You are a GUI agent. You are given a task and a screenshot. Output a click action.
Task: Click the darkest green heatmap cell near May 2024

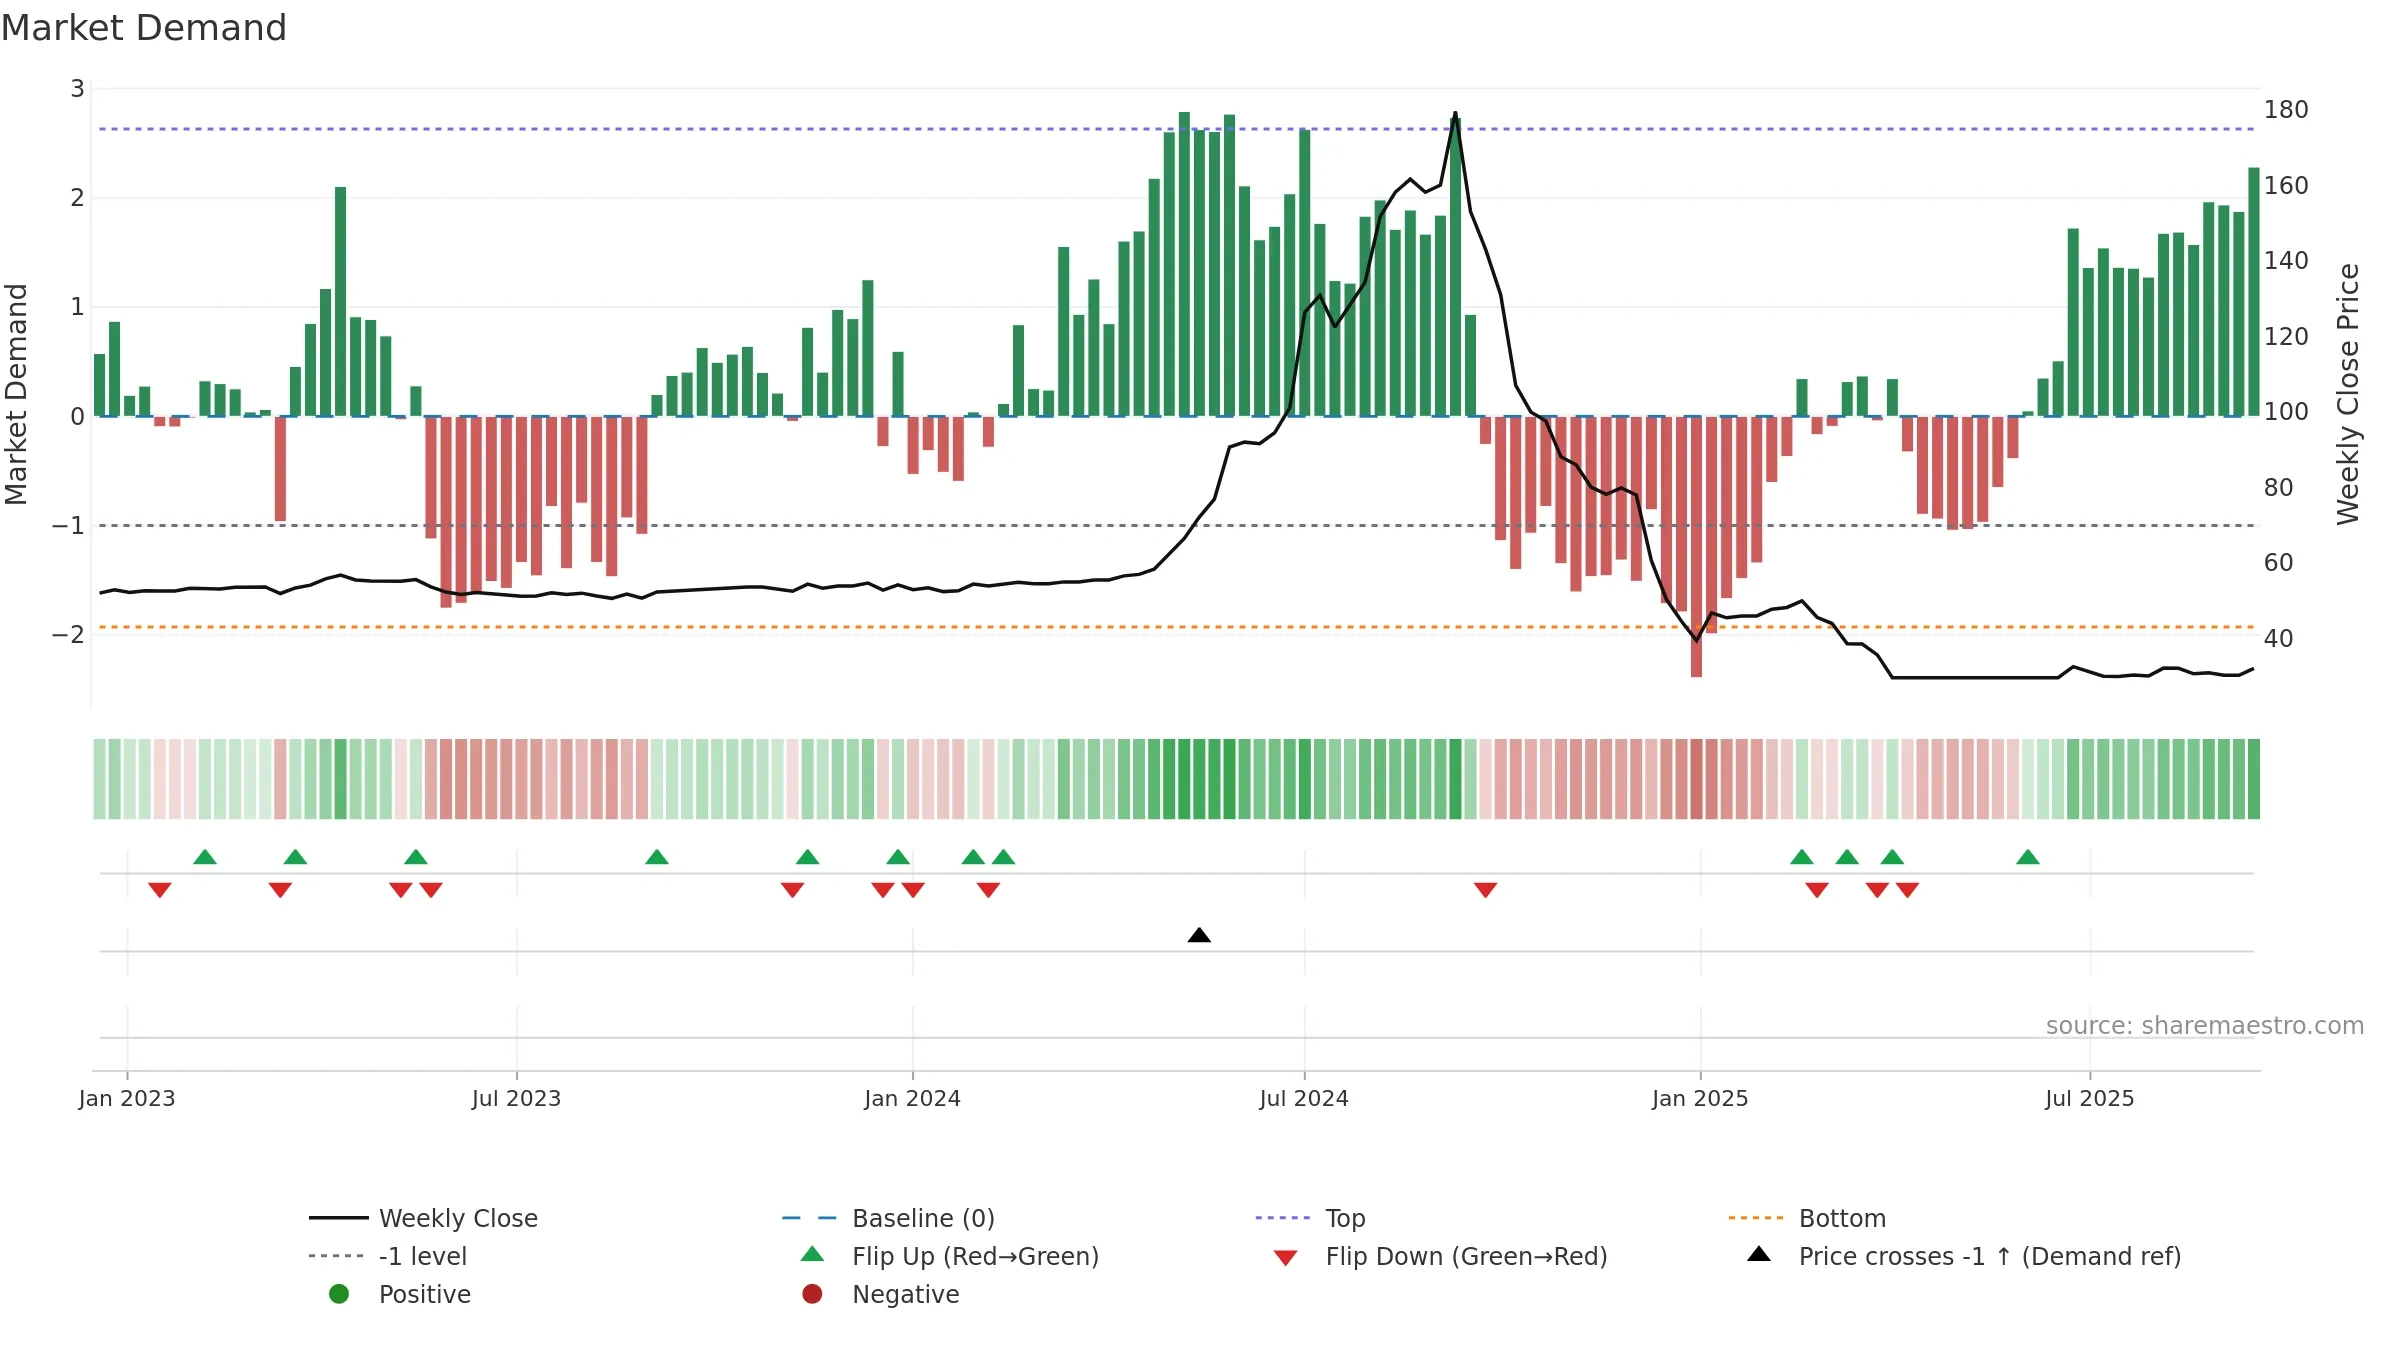pyautogui.click(x=1184, y=779)
